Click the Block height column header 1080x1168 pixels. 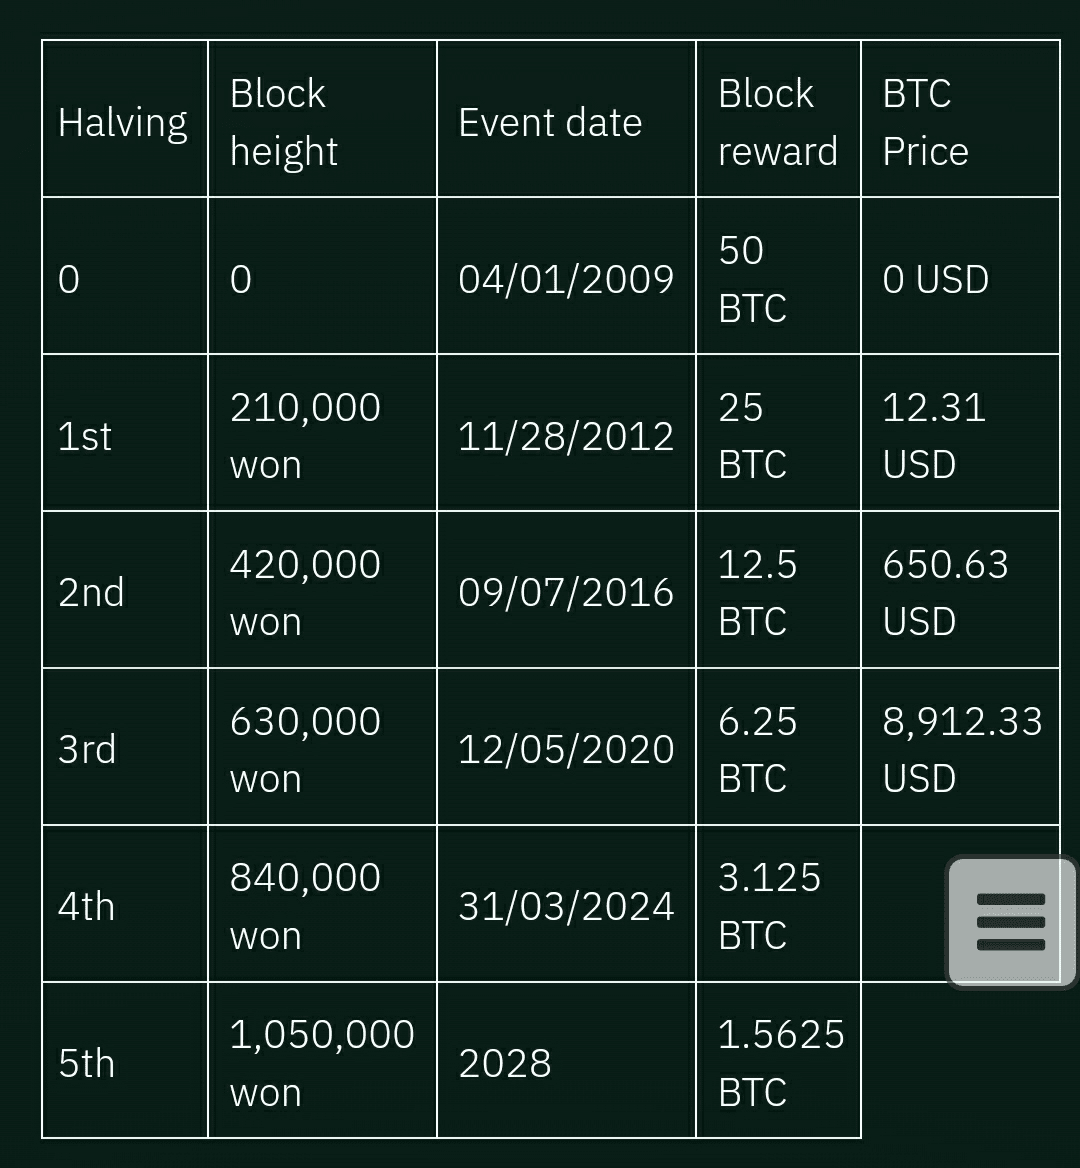pyautogui.click(x=284, y=122)
